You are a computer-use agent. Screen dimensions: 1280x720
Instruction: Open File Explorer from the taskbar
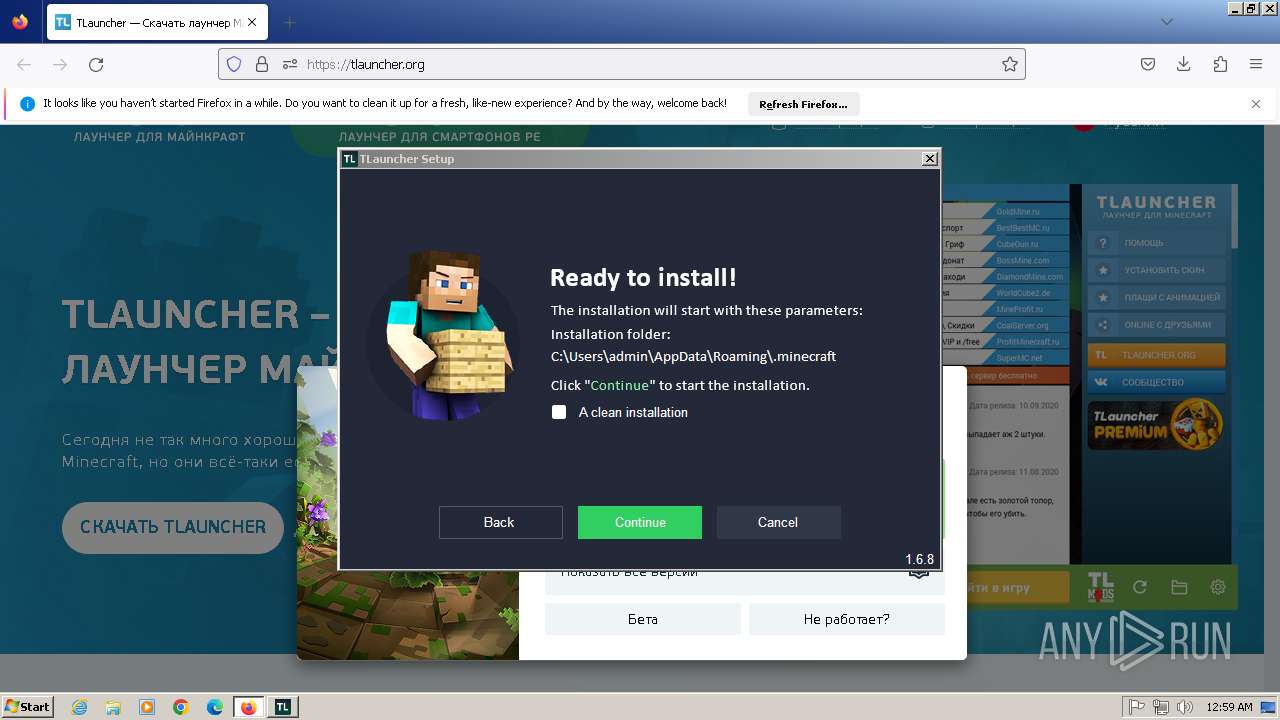(113, 707)
